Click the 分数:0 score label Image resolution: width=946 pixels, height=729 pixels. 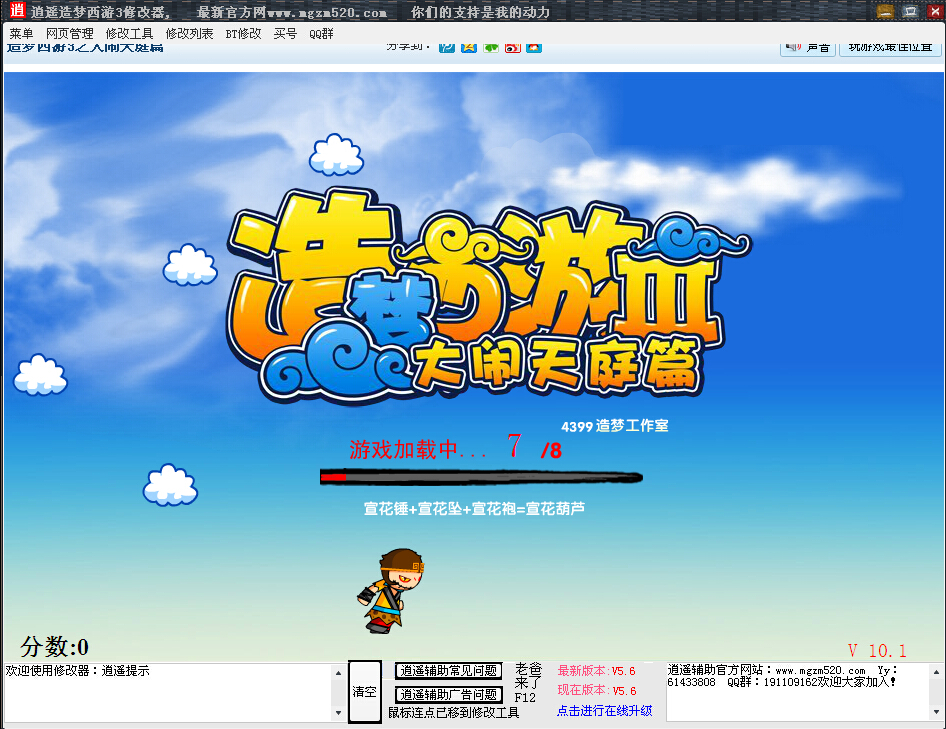(x=54, y=647)
